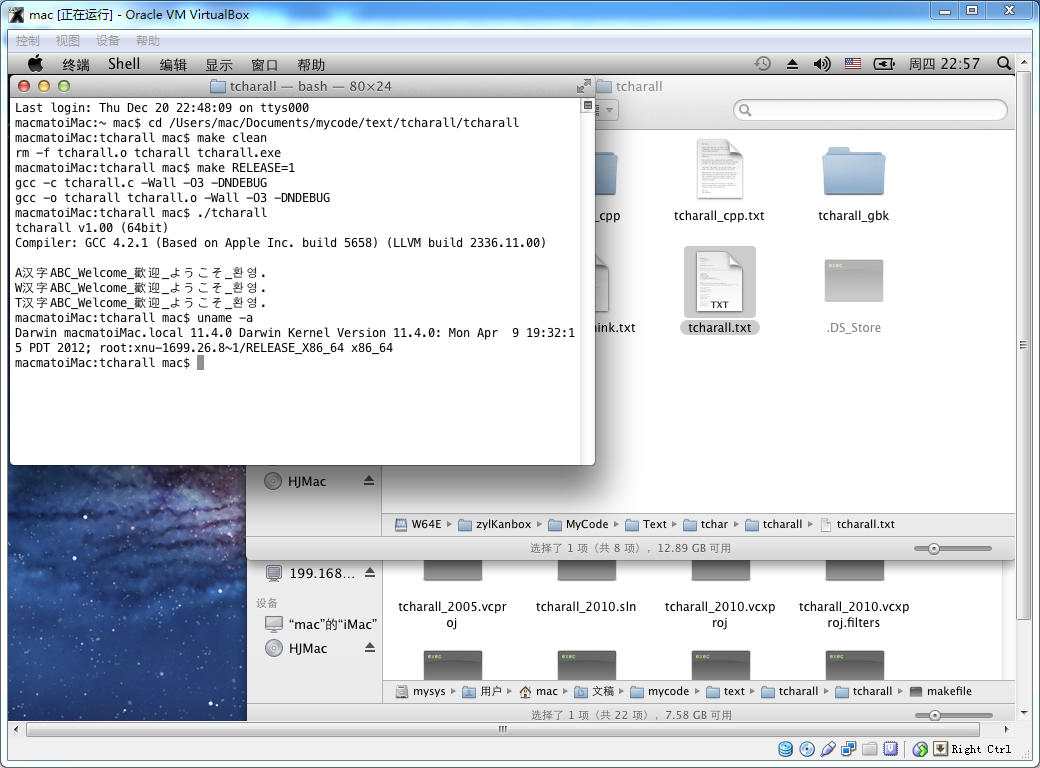Go to zylKanbox in the path bar
The height and width of the screenshot is (768, 1040).
click(x=495, y=524)
